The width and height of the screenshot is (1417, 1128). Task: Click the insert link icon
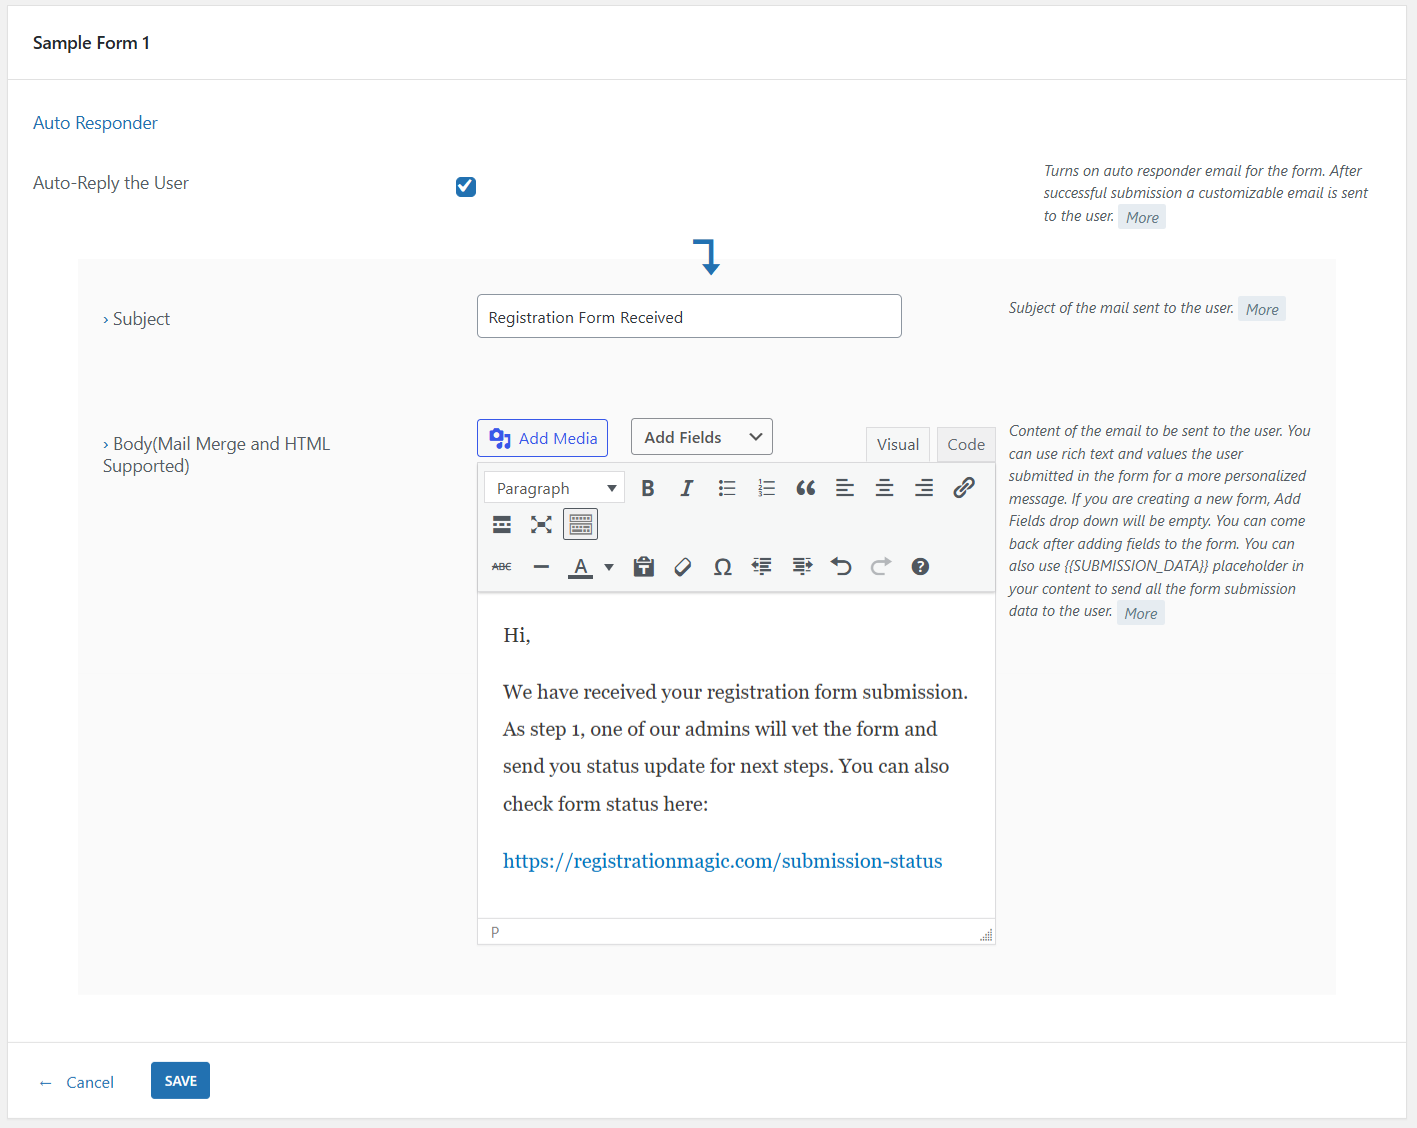pyautogui.click(x=963, y=488)
